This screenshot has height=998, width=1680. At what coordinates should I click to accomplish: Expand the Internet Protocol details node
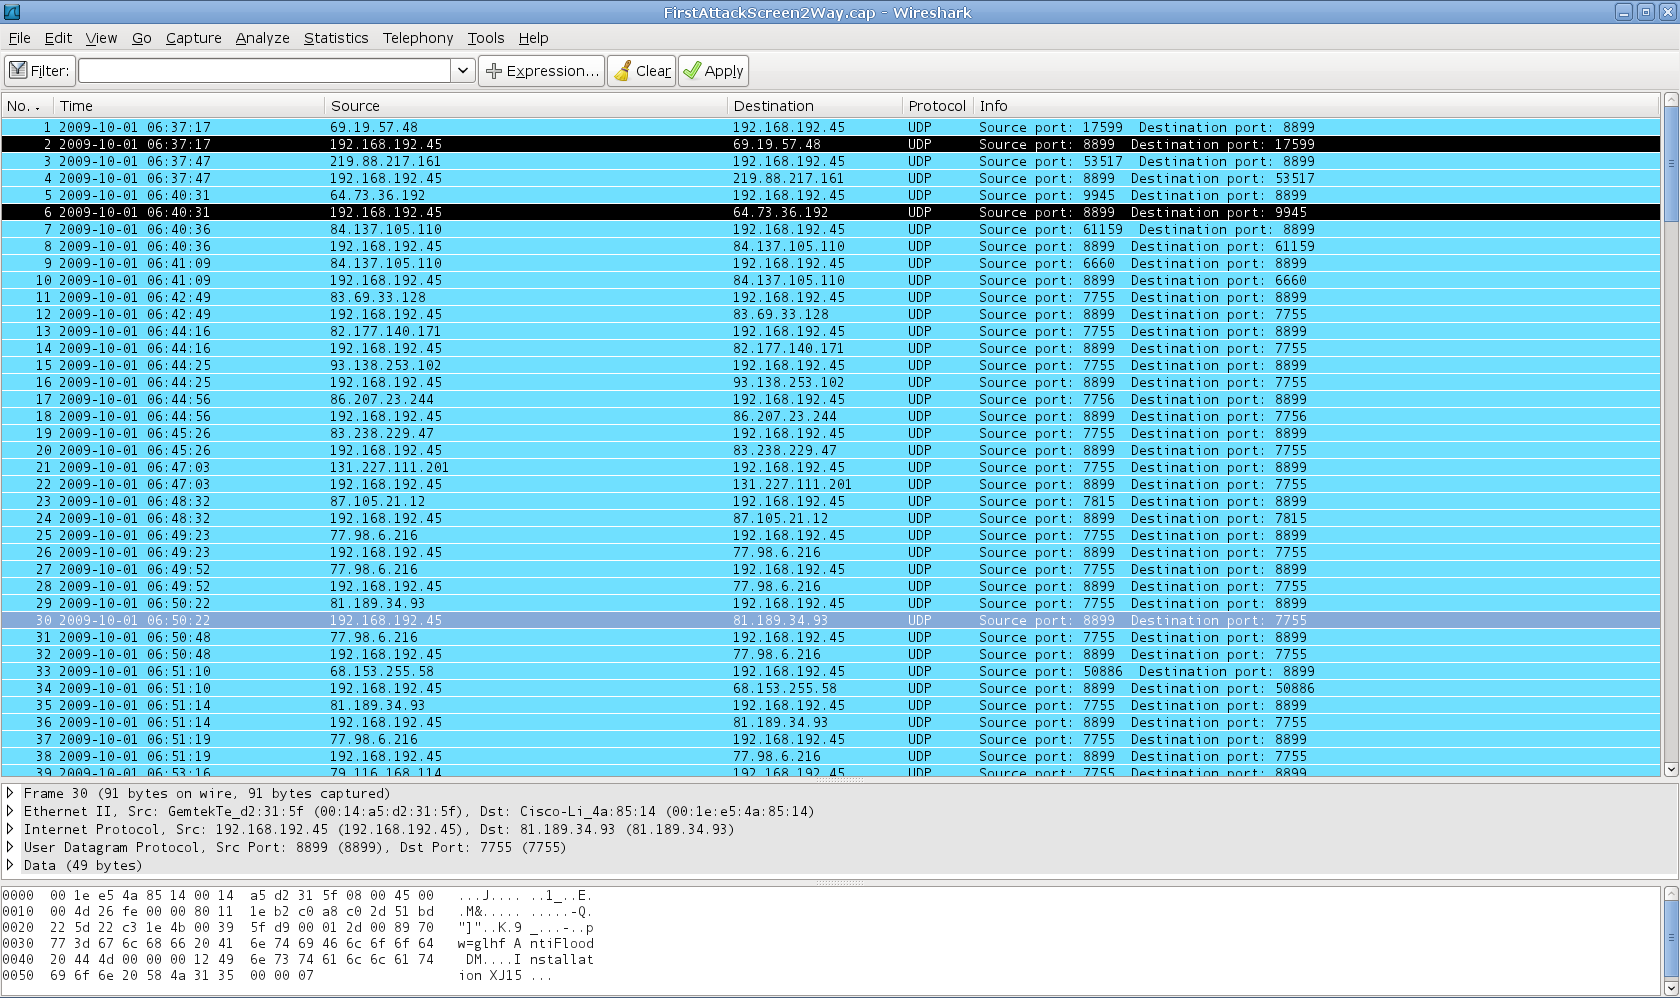tap(11, 829)
